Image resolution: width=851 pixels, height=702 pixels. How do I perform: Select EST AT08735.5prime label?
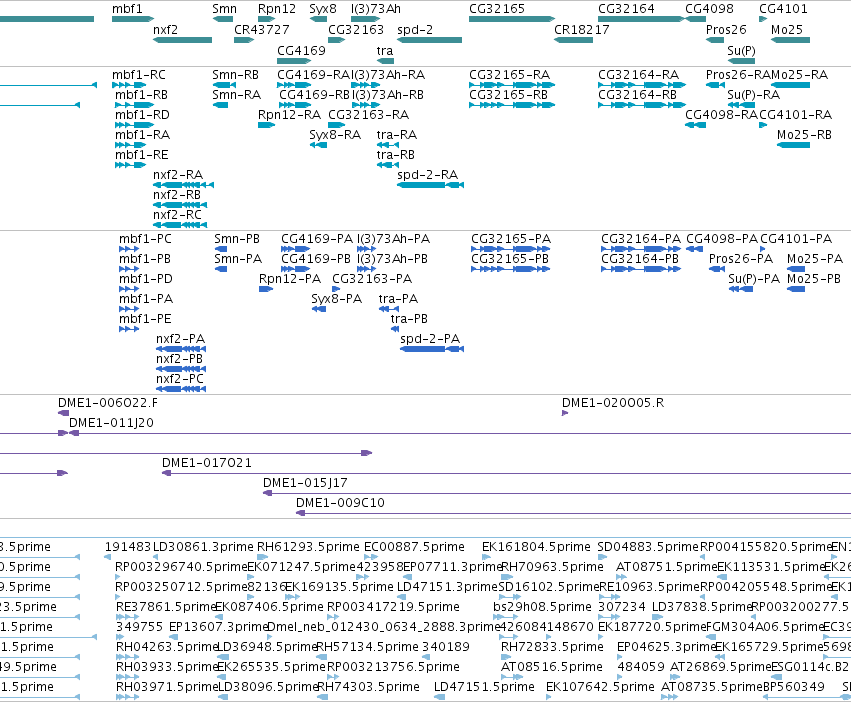point(712,687)
